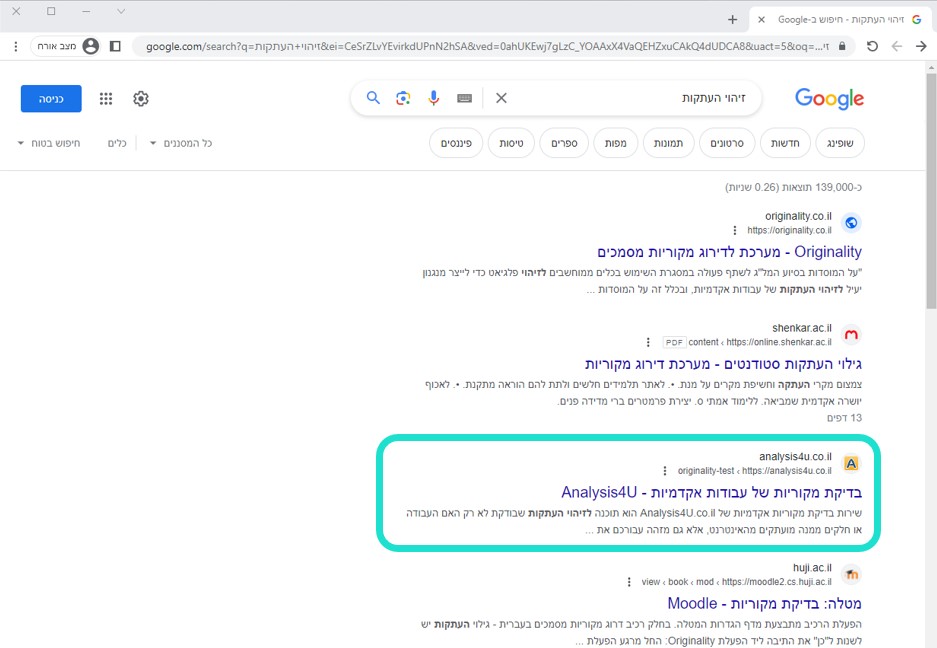Open the tab search chevron in title bar
937x648 pixels.
click(121, 11)
